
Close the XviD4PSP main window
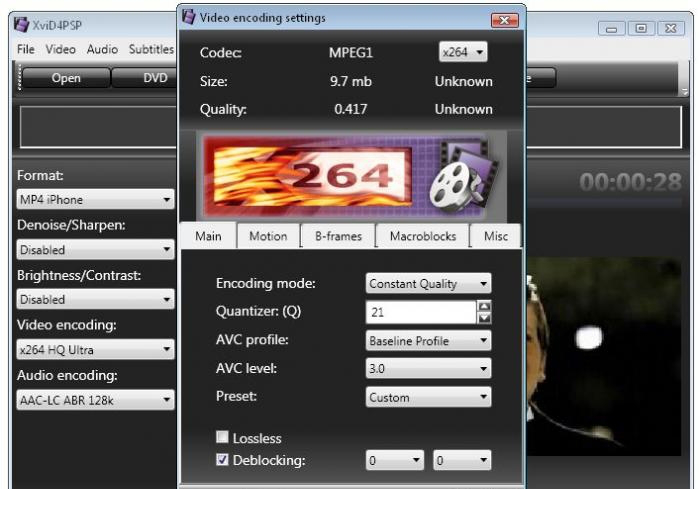[x=671, y=29]
